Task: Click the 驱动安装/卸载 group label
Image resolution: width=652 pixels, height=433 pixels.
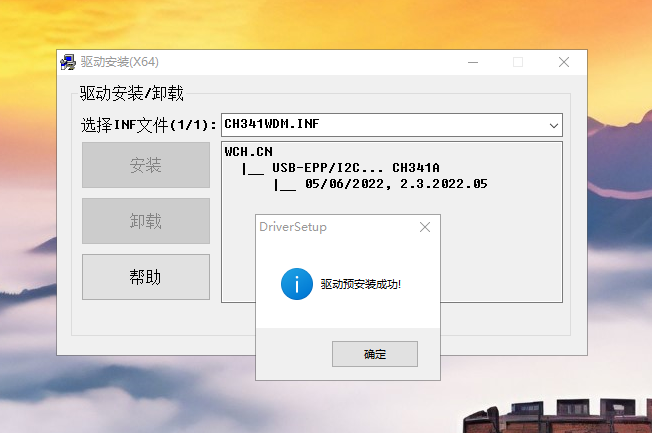Action: pos(131,93)
